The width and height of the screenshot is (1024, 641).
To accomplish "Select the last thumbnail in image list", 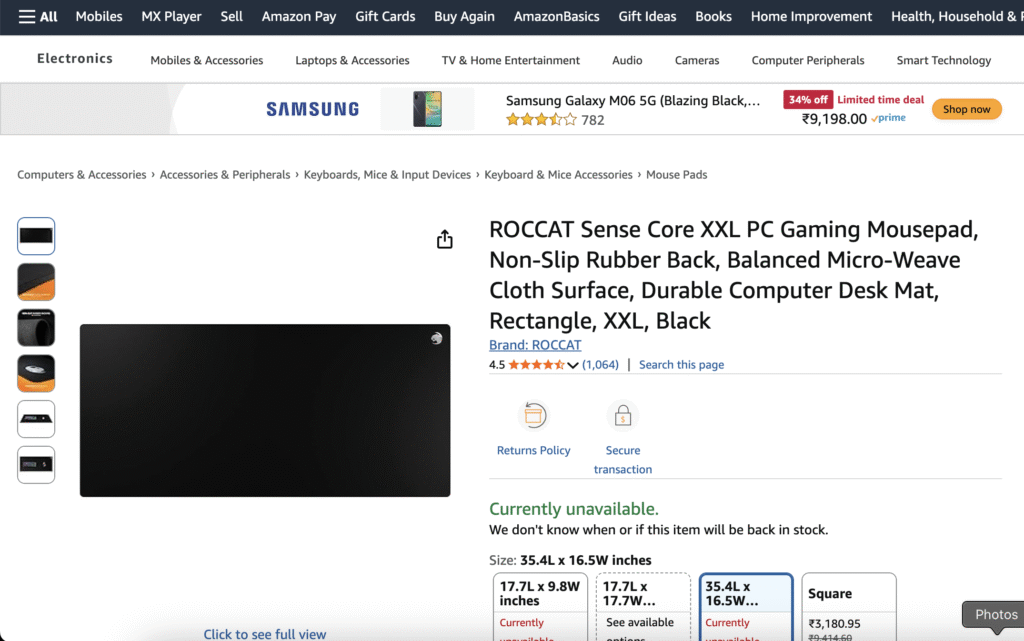I will pos(36,465).
